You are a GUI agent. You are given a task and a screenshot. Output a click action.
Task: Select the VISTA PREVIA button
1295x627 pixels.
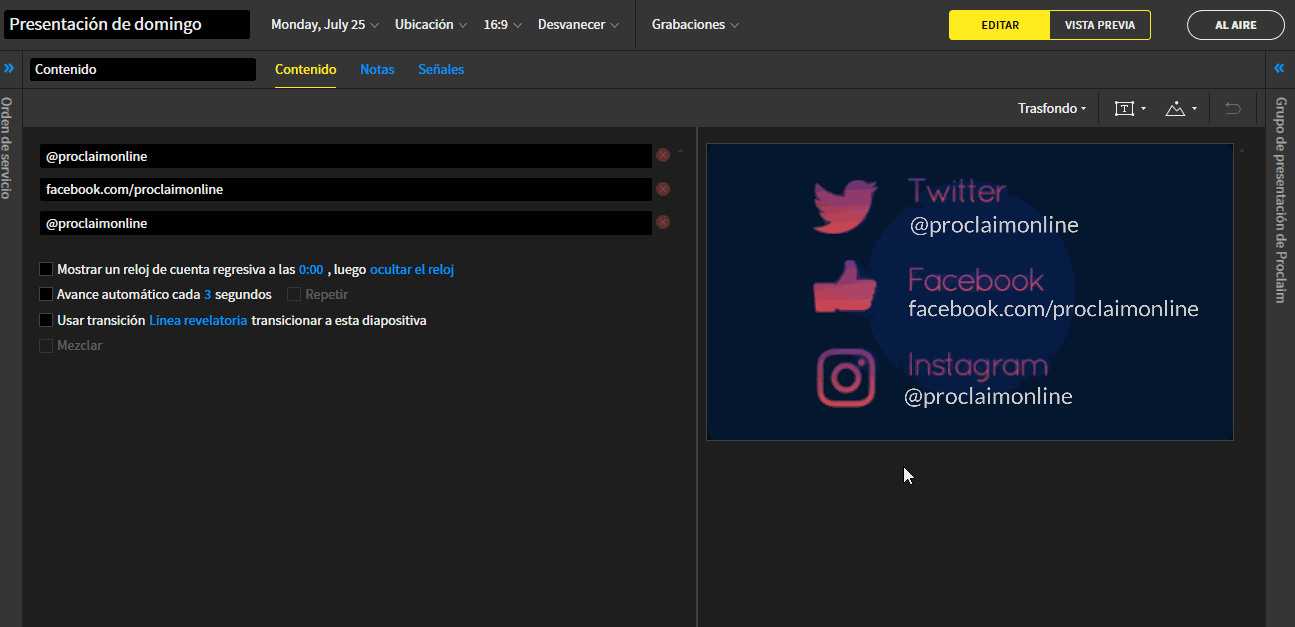pos(1100,25)
